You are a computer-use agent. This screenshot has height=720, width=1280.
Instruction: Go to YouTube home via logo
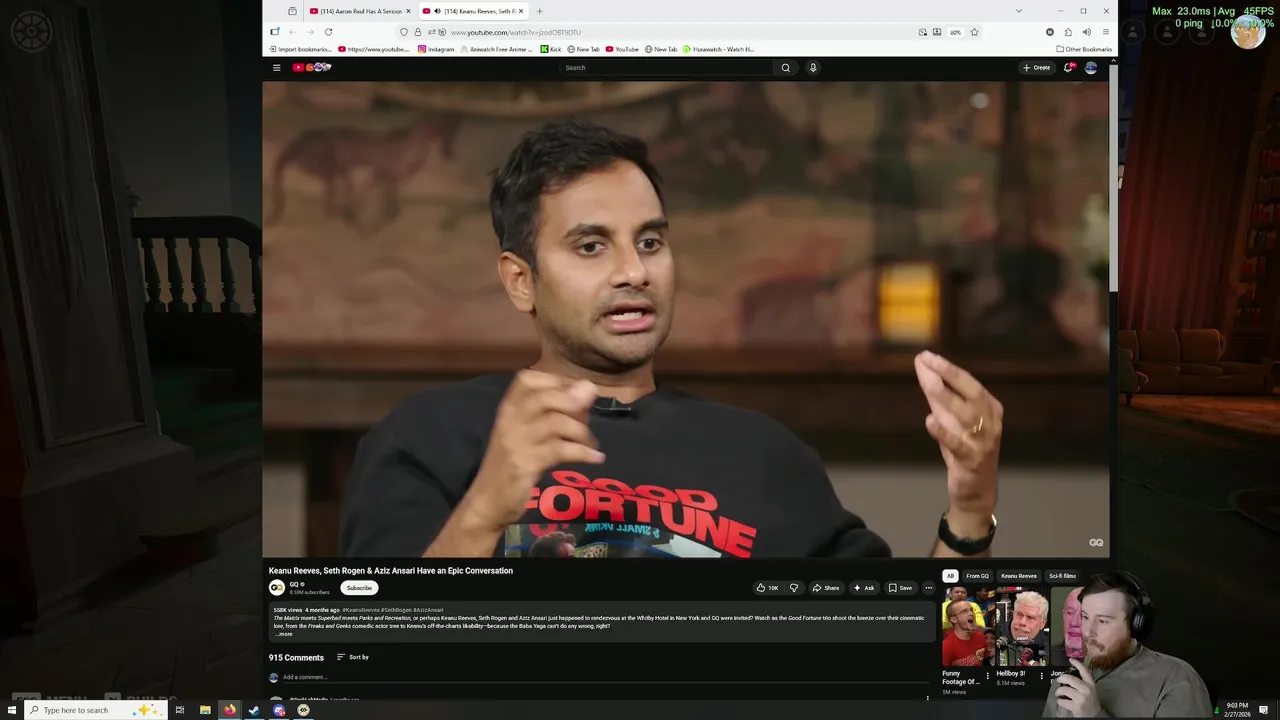coord(312,68)
